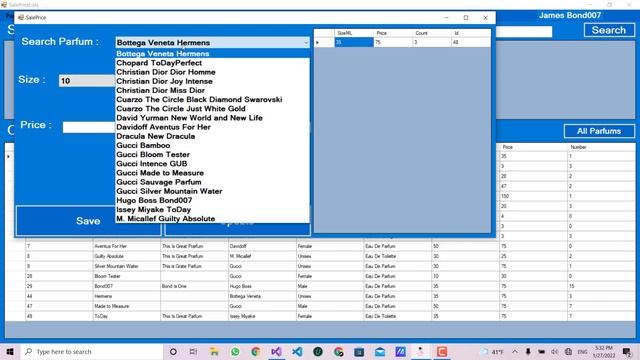Select highlighted Bottega Veneta Hermens list entry
The image size is (640, 360).
(x=212, y=53)
